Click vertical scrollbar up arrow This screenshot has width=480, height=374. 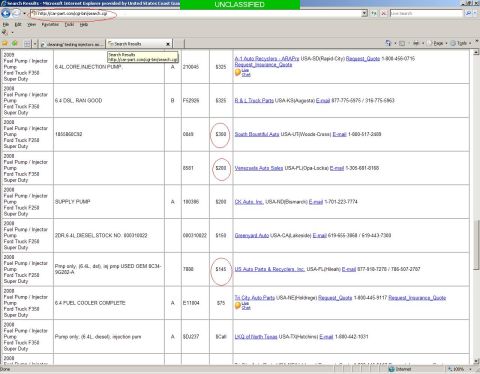(x=476, y=52)
